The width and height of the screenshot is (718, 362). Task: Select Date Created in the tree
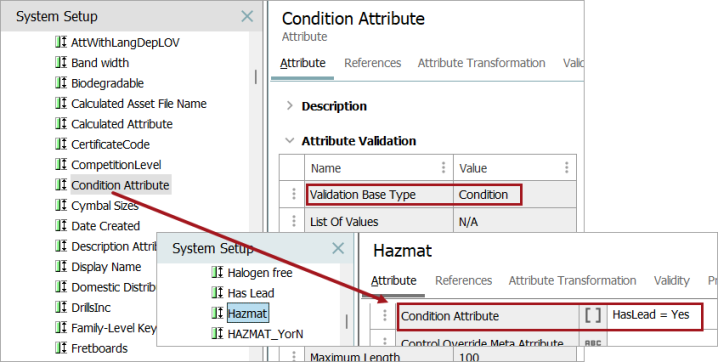105,226
